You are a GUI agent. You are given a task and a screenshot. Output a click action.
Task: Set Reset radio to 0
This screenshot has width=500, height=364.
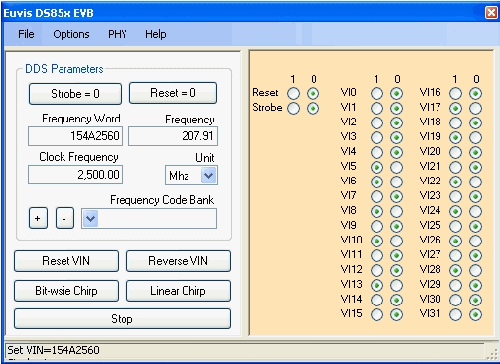pos(313,93)
